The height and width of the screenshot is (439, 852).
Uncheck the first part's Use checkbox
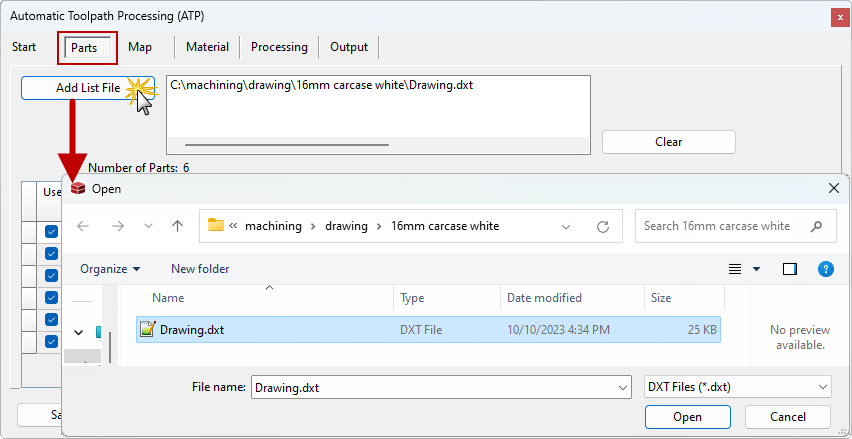pyautogui.click(x=51, y=232)
